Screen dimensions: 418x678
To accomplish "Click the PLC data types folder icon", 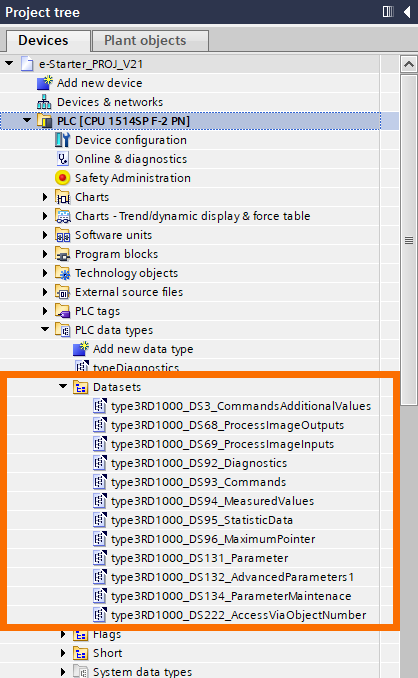I will click(63, 330).
